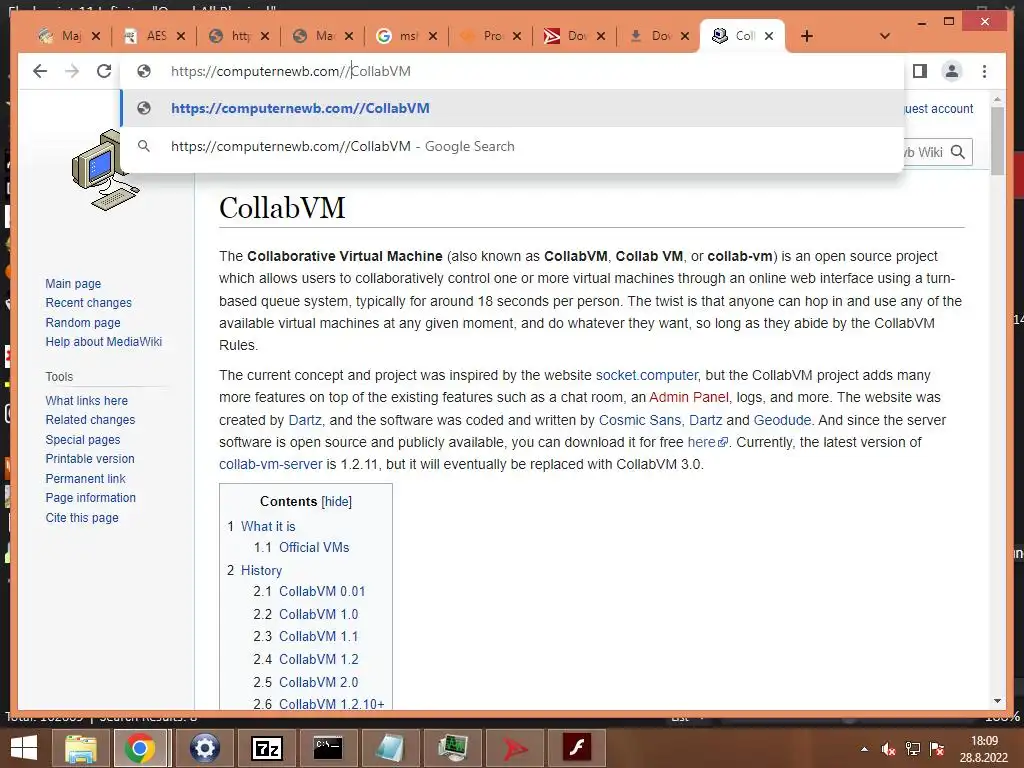Image resolution: width=1024 pixels, height=768 pixels.
Task: Open Cite this page link
Action: (82, 517)
